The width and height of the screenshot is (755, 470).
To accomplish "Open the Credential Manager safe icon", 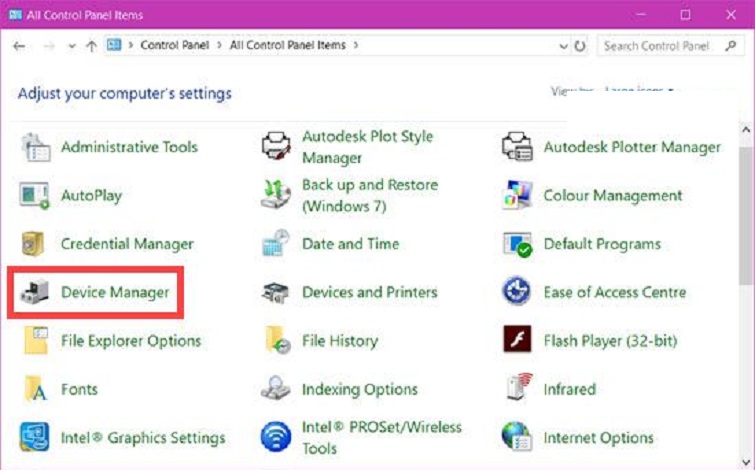I will coord(33,244).
